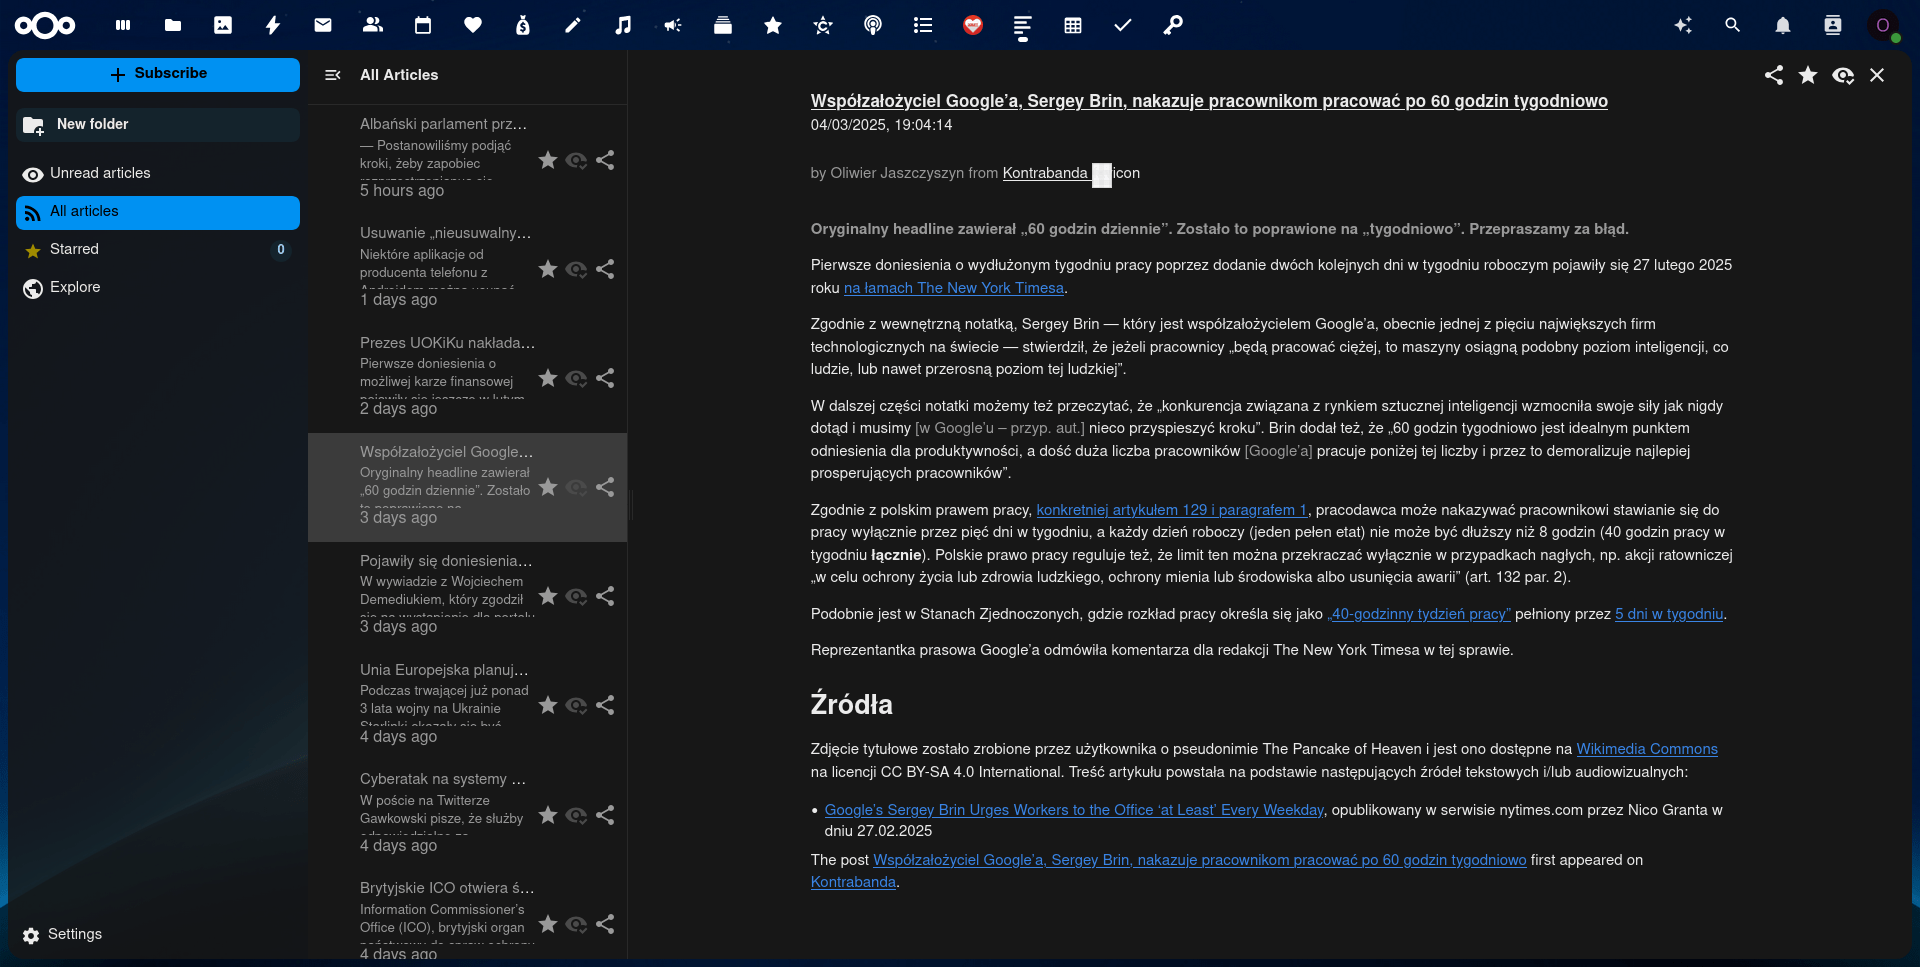This screenshot has width=1920, height=967.
Task: Toggle open article unread eye in header
Action: tap(1843, 75)
